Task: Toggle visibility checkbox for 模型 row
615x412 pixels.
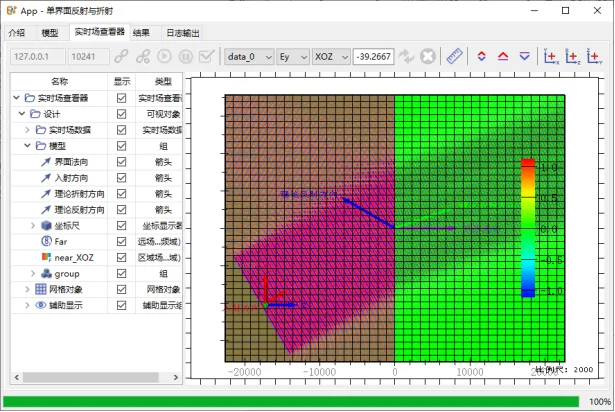Action: (122, 146)
